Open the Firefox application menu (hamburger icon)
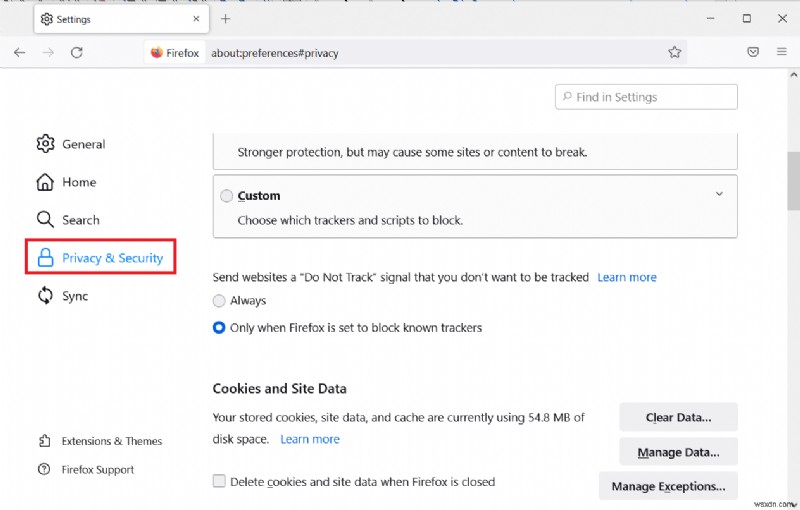 (781, 52)
